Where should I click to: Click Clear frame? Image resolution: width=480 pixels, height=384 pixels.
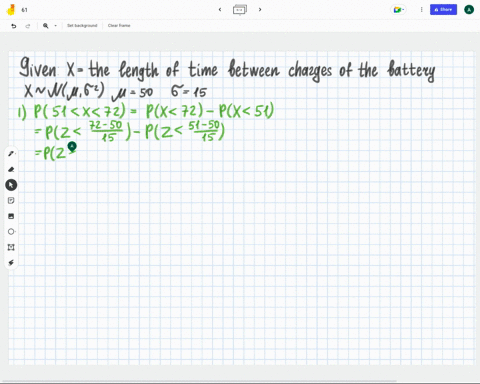pyautogui.click(x=119, y=26)
